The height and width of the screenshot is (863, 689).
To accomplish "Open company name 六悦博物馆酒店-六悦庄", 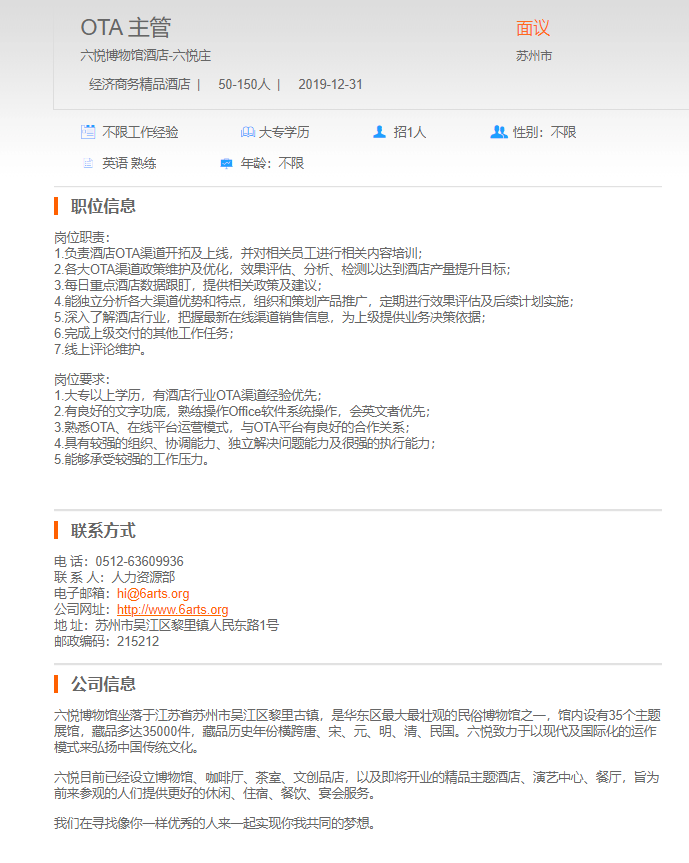I will click(x=145, y=56).
